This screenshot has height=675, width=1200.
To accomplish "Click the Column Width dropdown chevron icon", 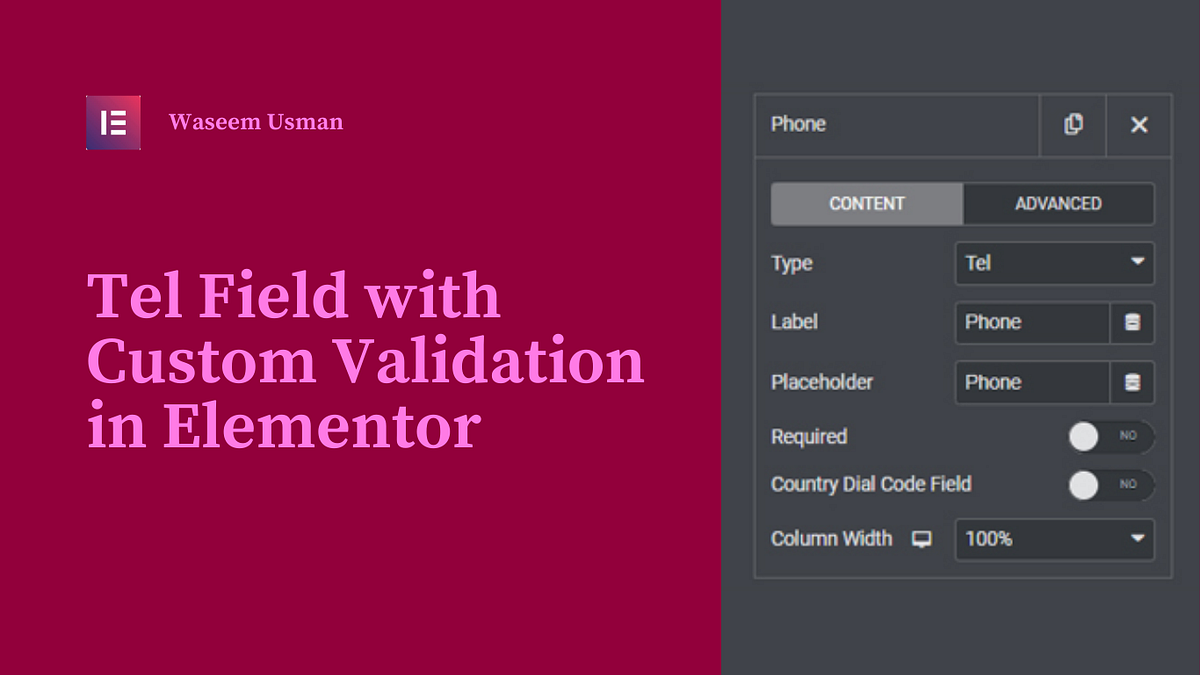I will click(x=1137, y=539).
